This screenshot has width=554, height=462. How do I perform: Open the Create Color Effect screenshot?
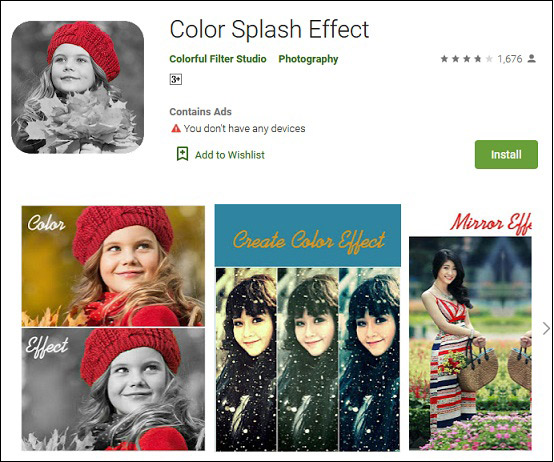(308, 327)
